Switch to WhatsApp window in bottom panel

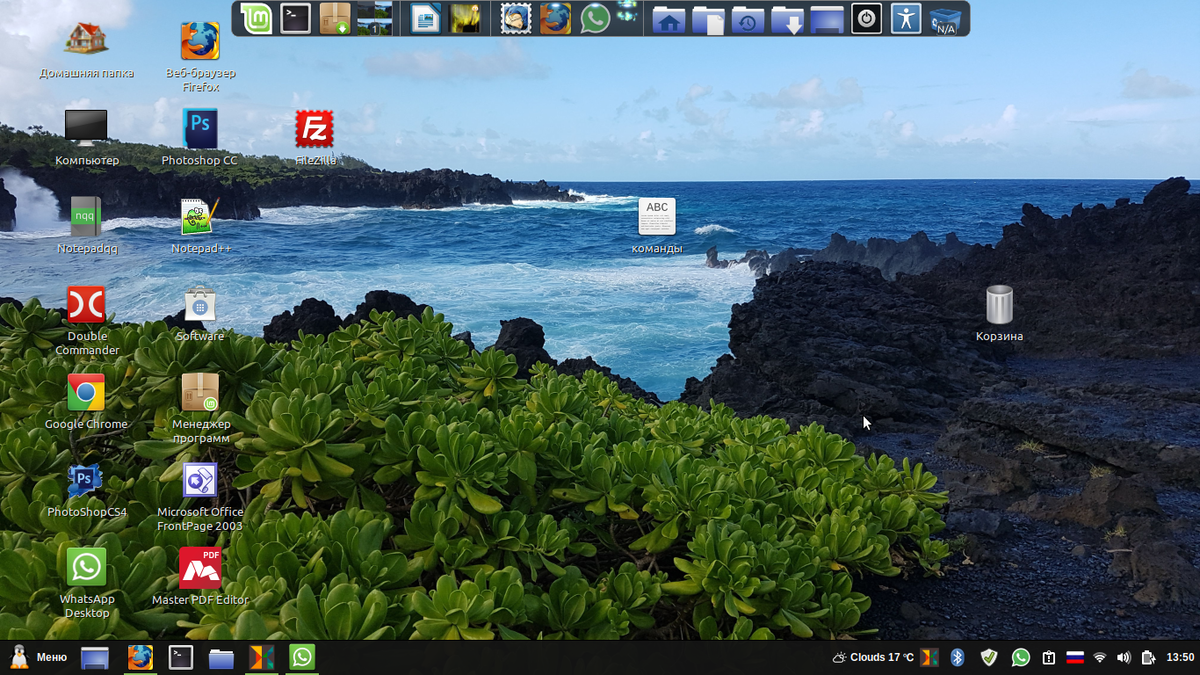click(x=302, y=657)
